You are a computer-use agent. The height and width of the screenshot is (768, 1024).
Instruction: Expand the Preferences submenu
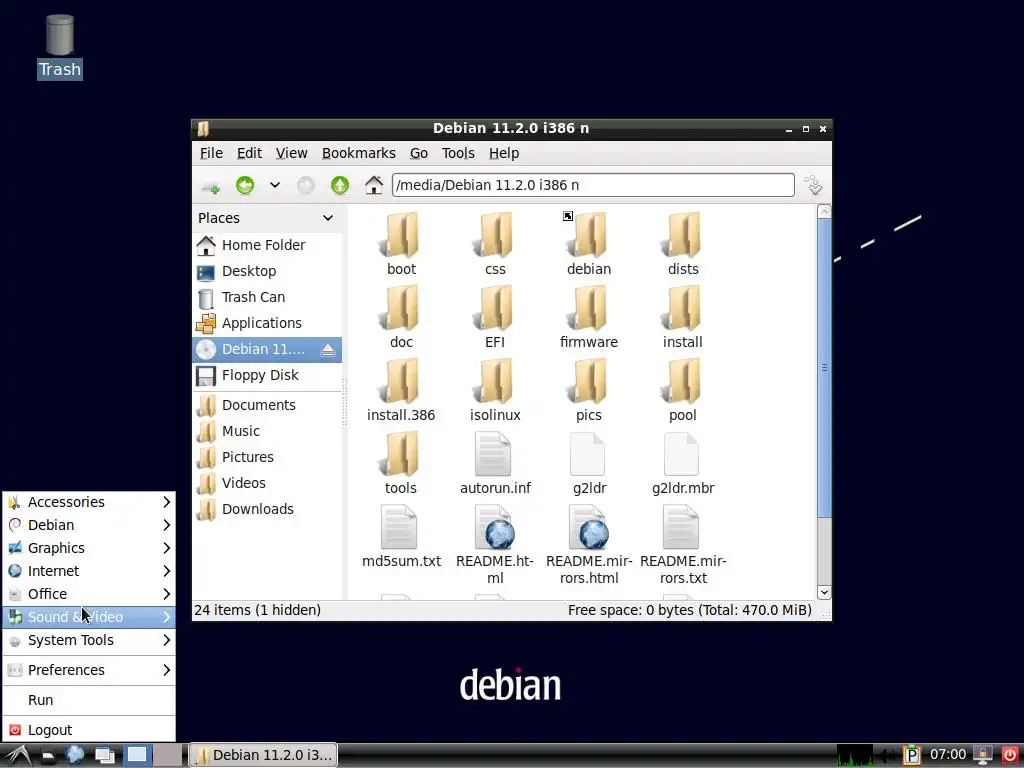tap(89, 670)
